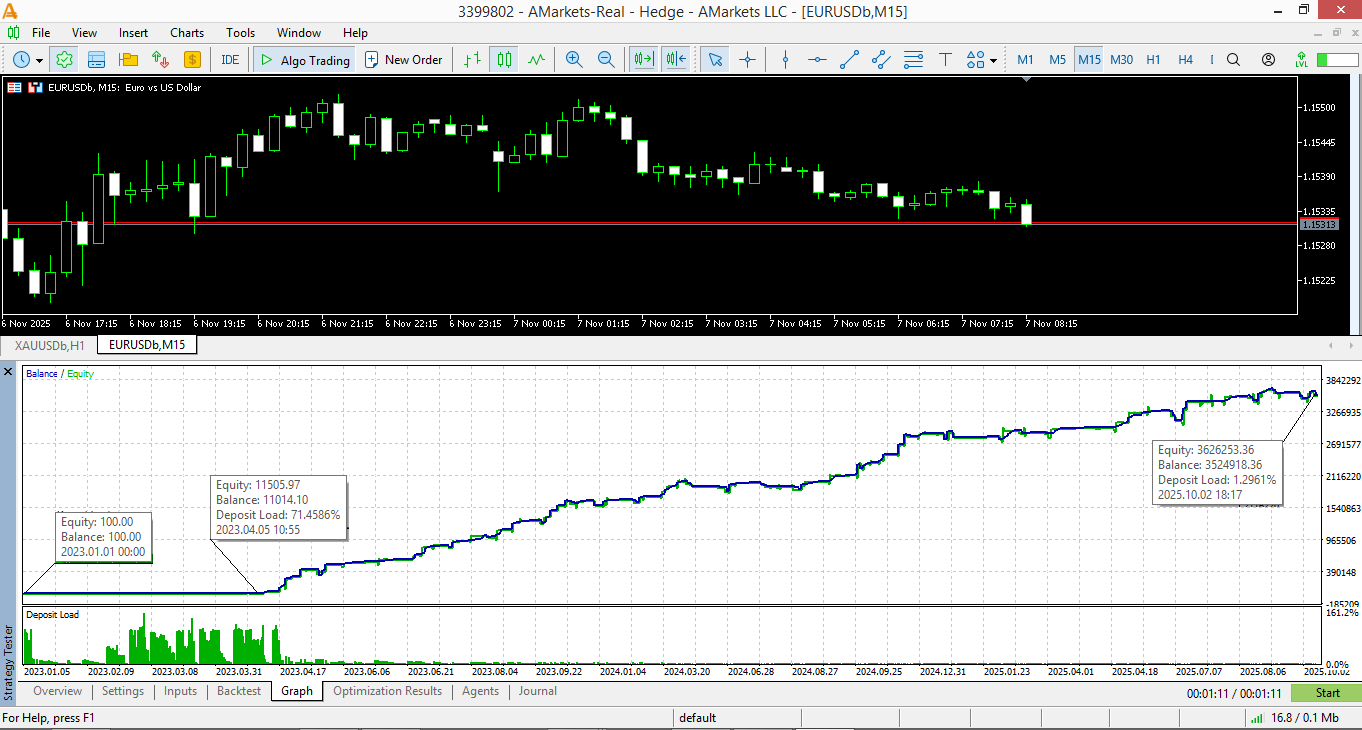Image resolution: width=1362 pixels, height=730 pixels.
Task: Zoom in on the price chart
Action: coord(573,59)
